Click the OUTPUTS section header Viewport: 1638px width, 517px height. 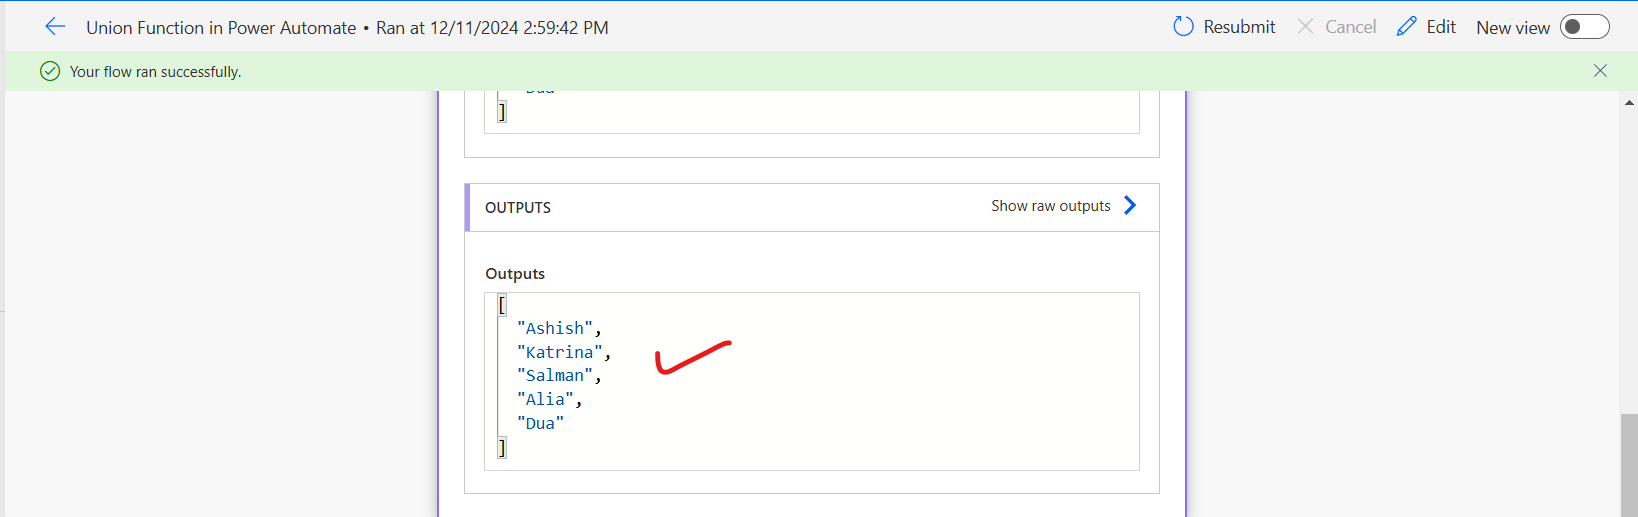[x=518, y=208]
